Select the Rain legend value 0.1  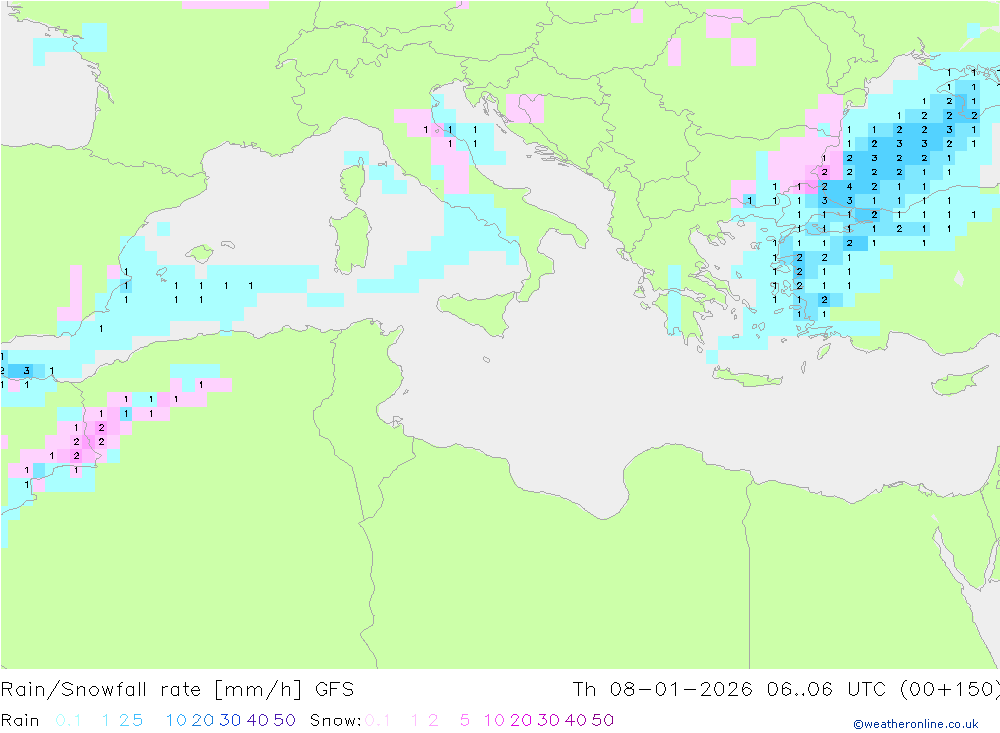68,720
